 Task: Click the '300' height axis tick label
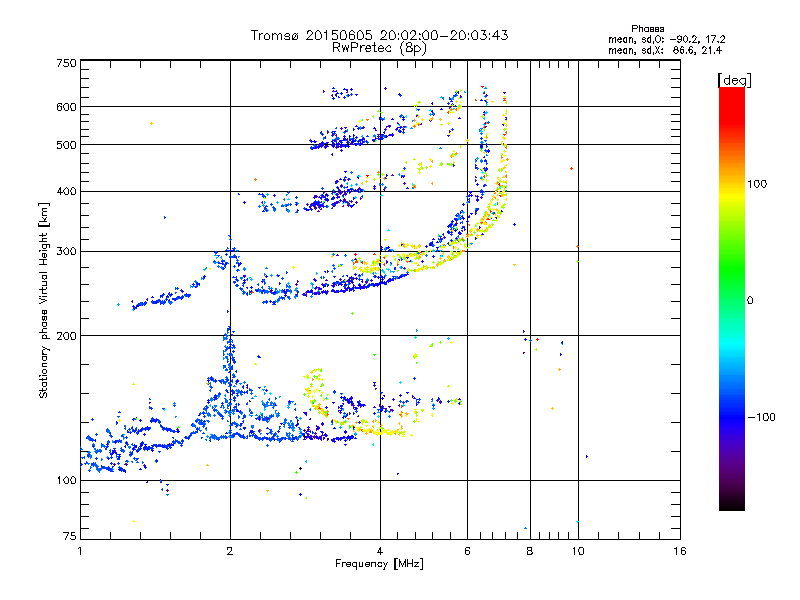[x=66, y=252]
